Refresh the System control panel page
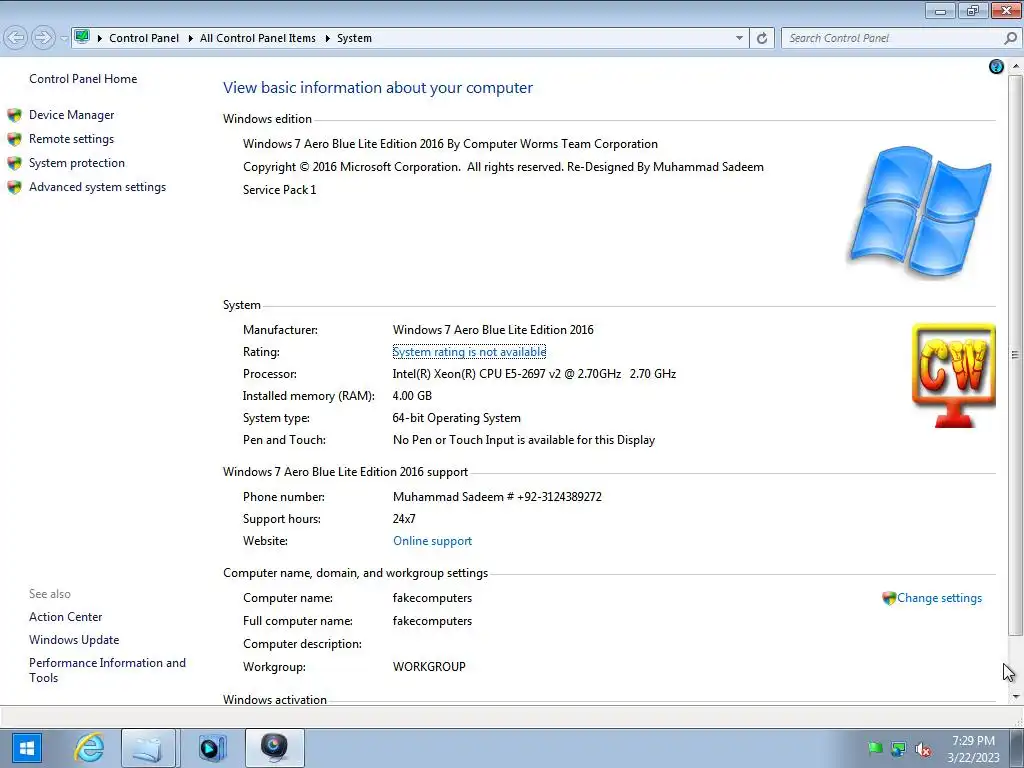The height and width of the screenshot is (768, 1024). click(x=761, y=38)
